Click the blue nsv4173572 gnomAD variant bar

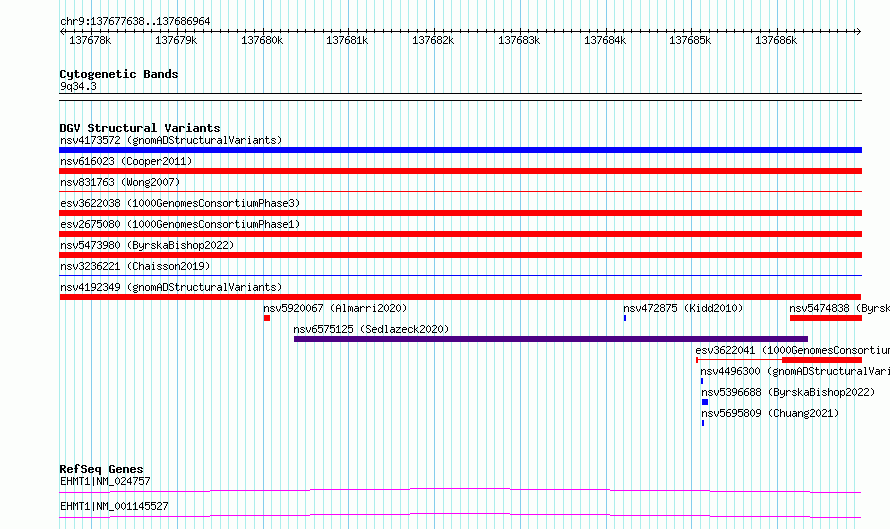460,150
